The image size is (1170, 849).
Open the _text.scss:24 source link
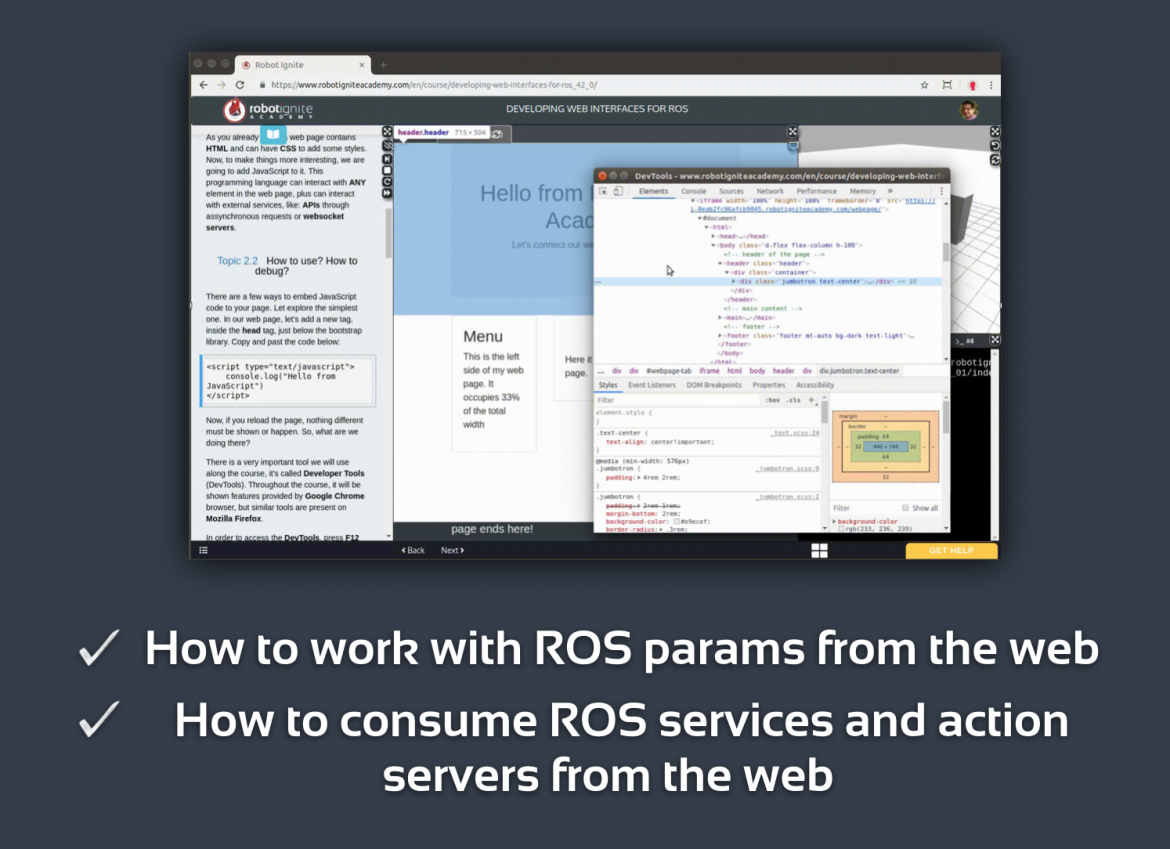click(795, 433)
